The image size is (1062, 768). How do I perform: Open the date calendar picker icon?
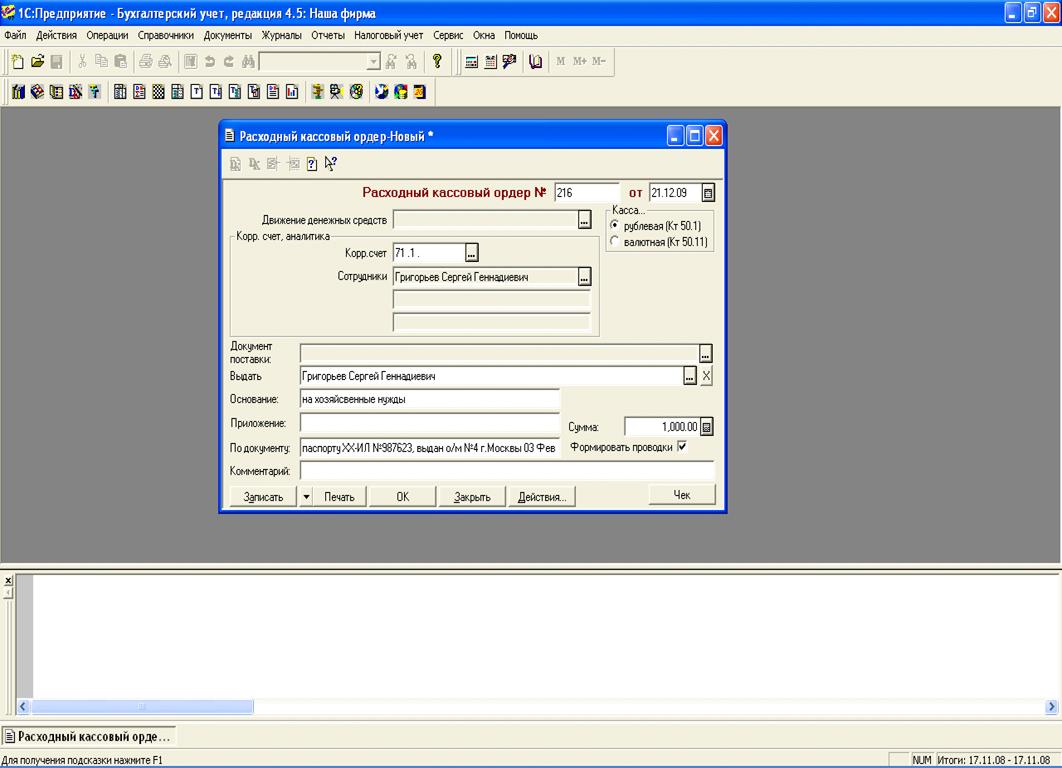pyautogui.click(x=708, y=193)
